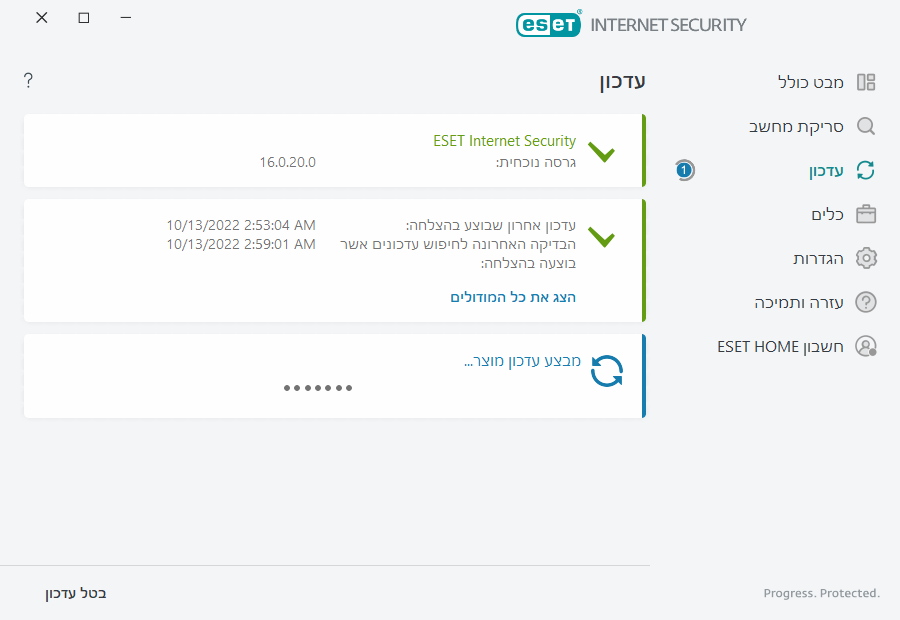
Task: Click the question mark help button
Action: pyautogui.click(x=28, y=80)
